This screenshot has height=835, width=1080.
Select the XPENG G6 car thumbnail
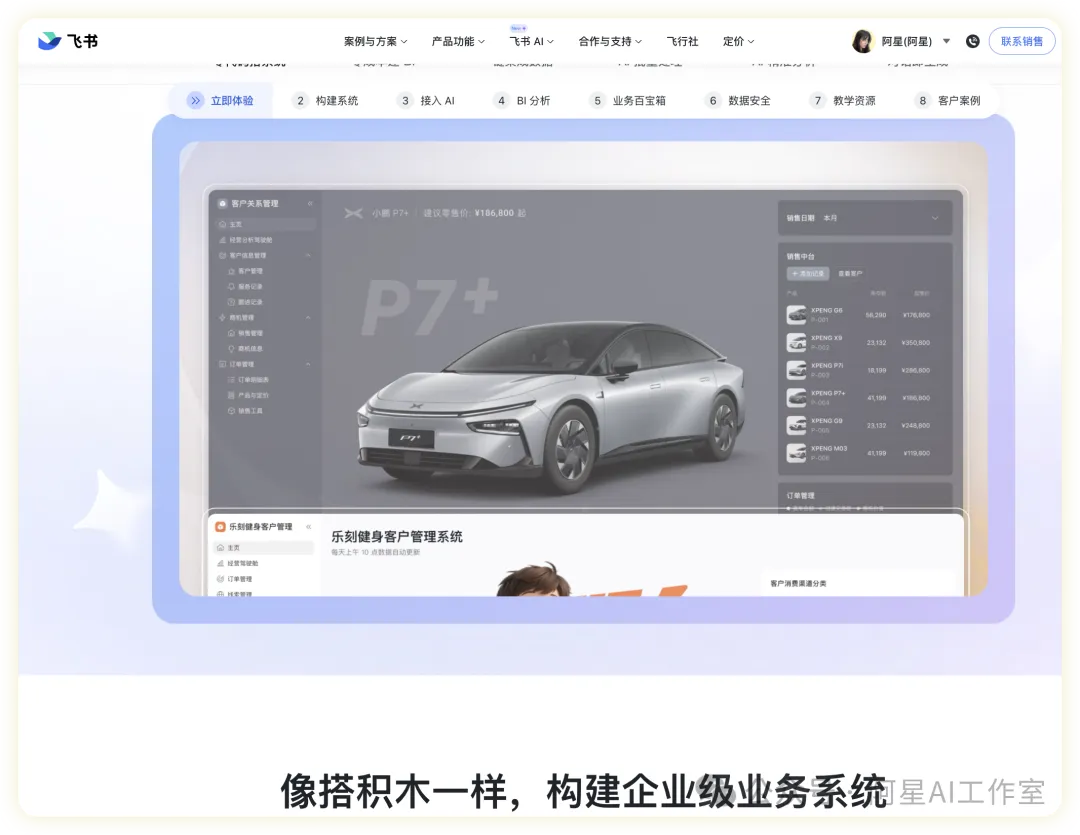[x=796, y=315]
